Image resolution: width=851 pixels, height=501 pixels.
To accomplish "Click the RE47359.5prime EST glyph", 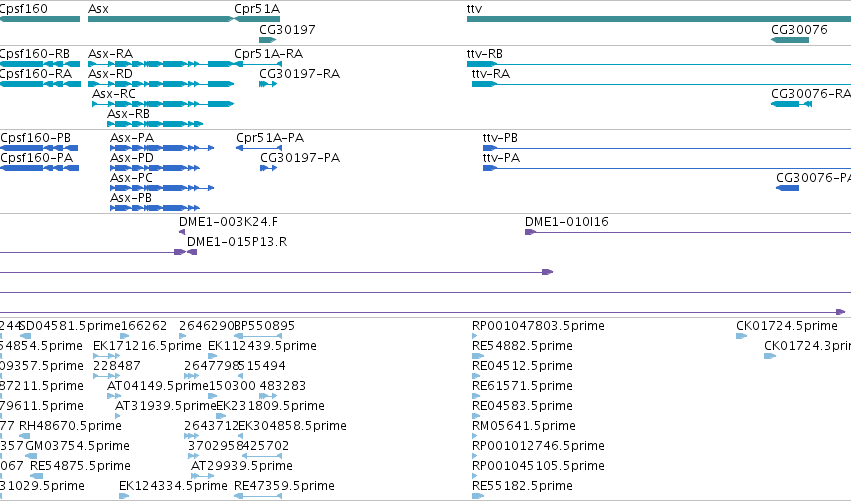I will pos(258,496).
